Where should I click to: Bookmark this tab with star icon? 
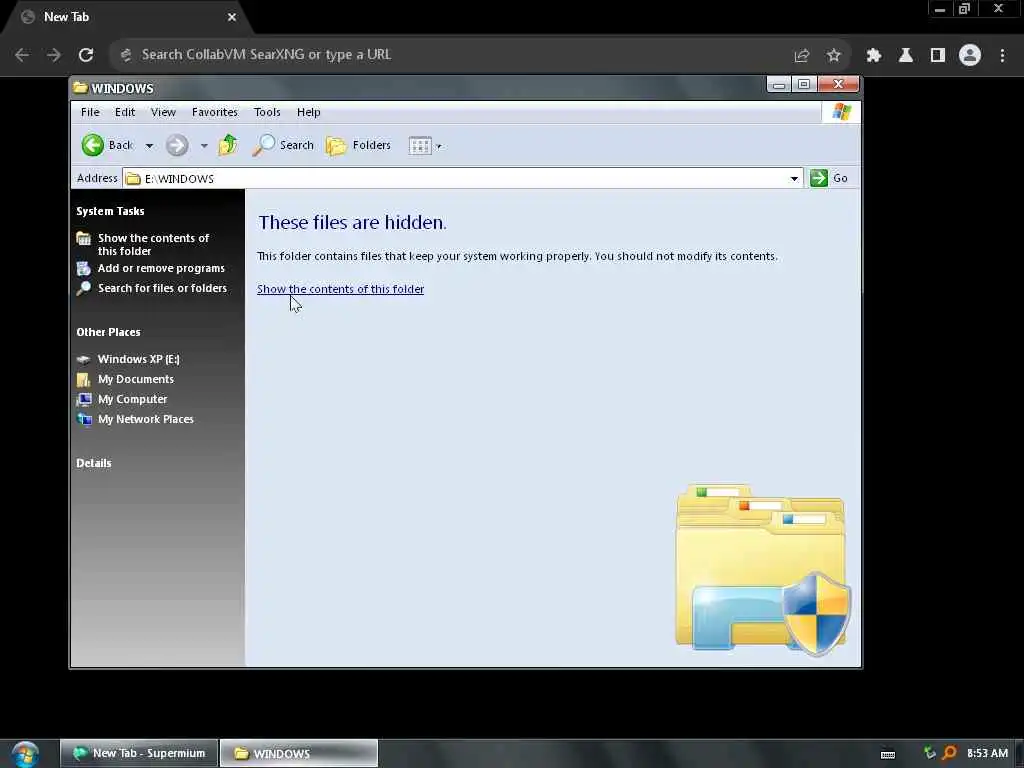tap(833, 56)
